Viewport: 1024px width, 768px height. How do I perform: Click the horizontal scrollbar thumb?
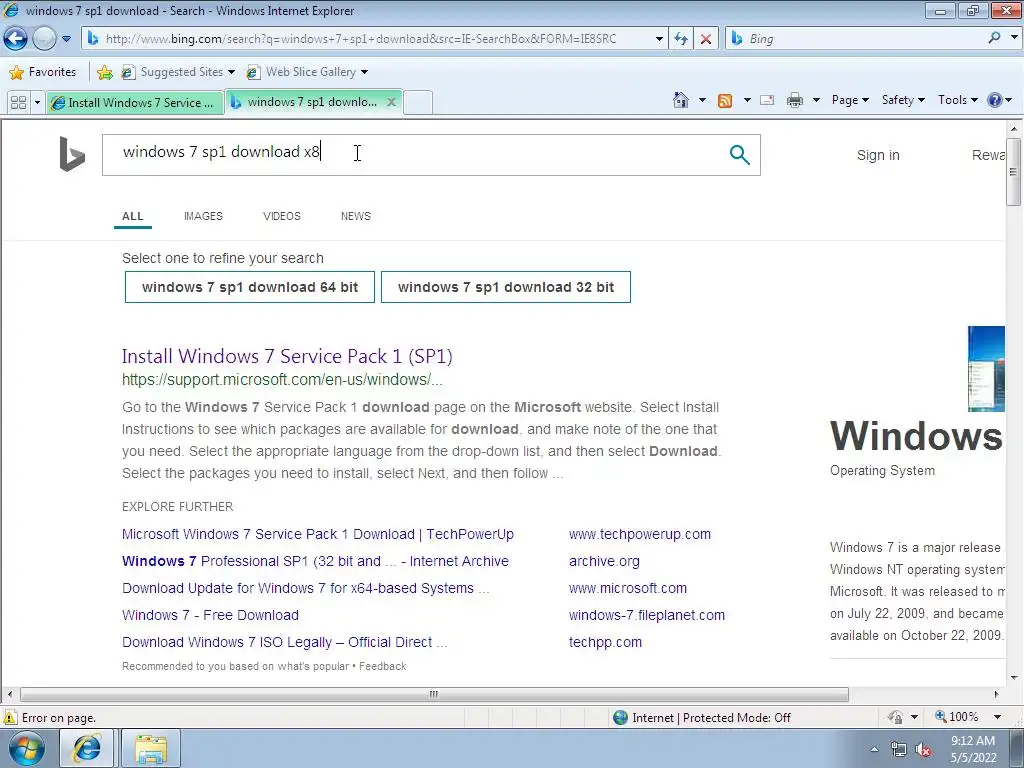(x=434, y=694)
